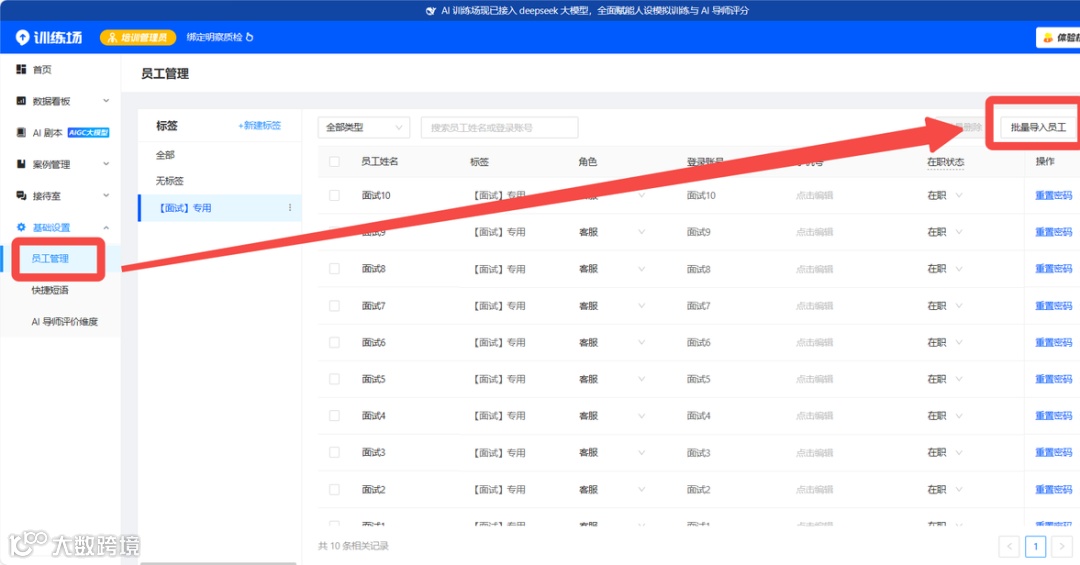
Task: Open 在职 status dropdown for 面试10
Action: (x=959, y=196)
